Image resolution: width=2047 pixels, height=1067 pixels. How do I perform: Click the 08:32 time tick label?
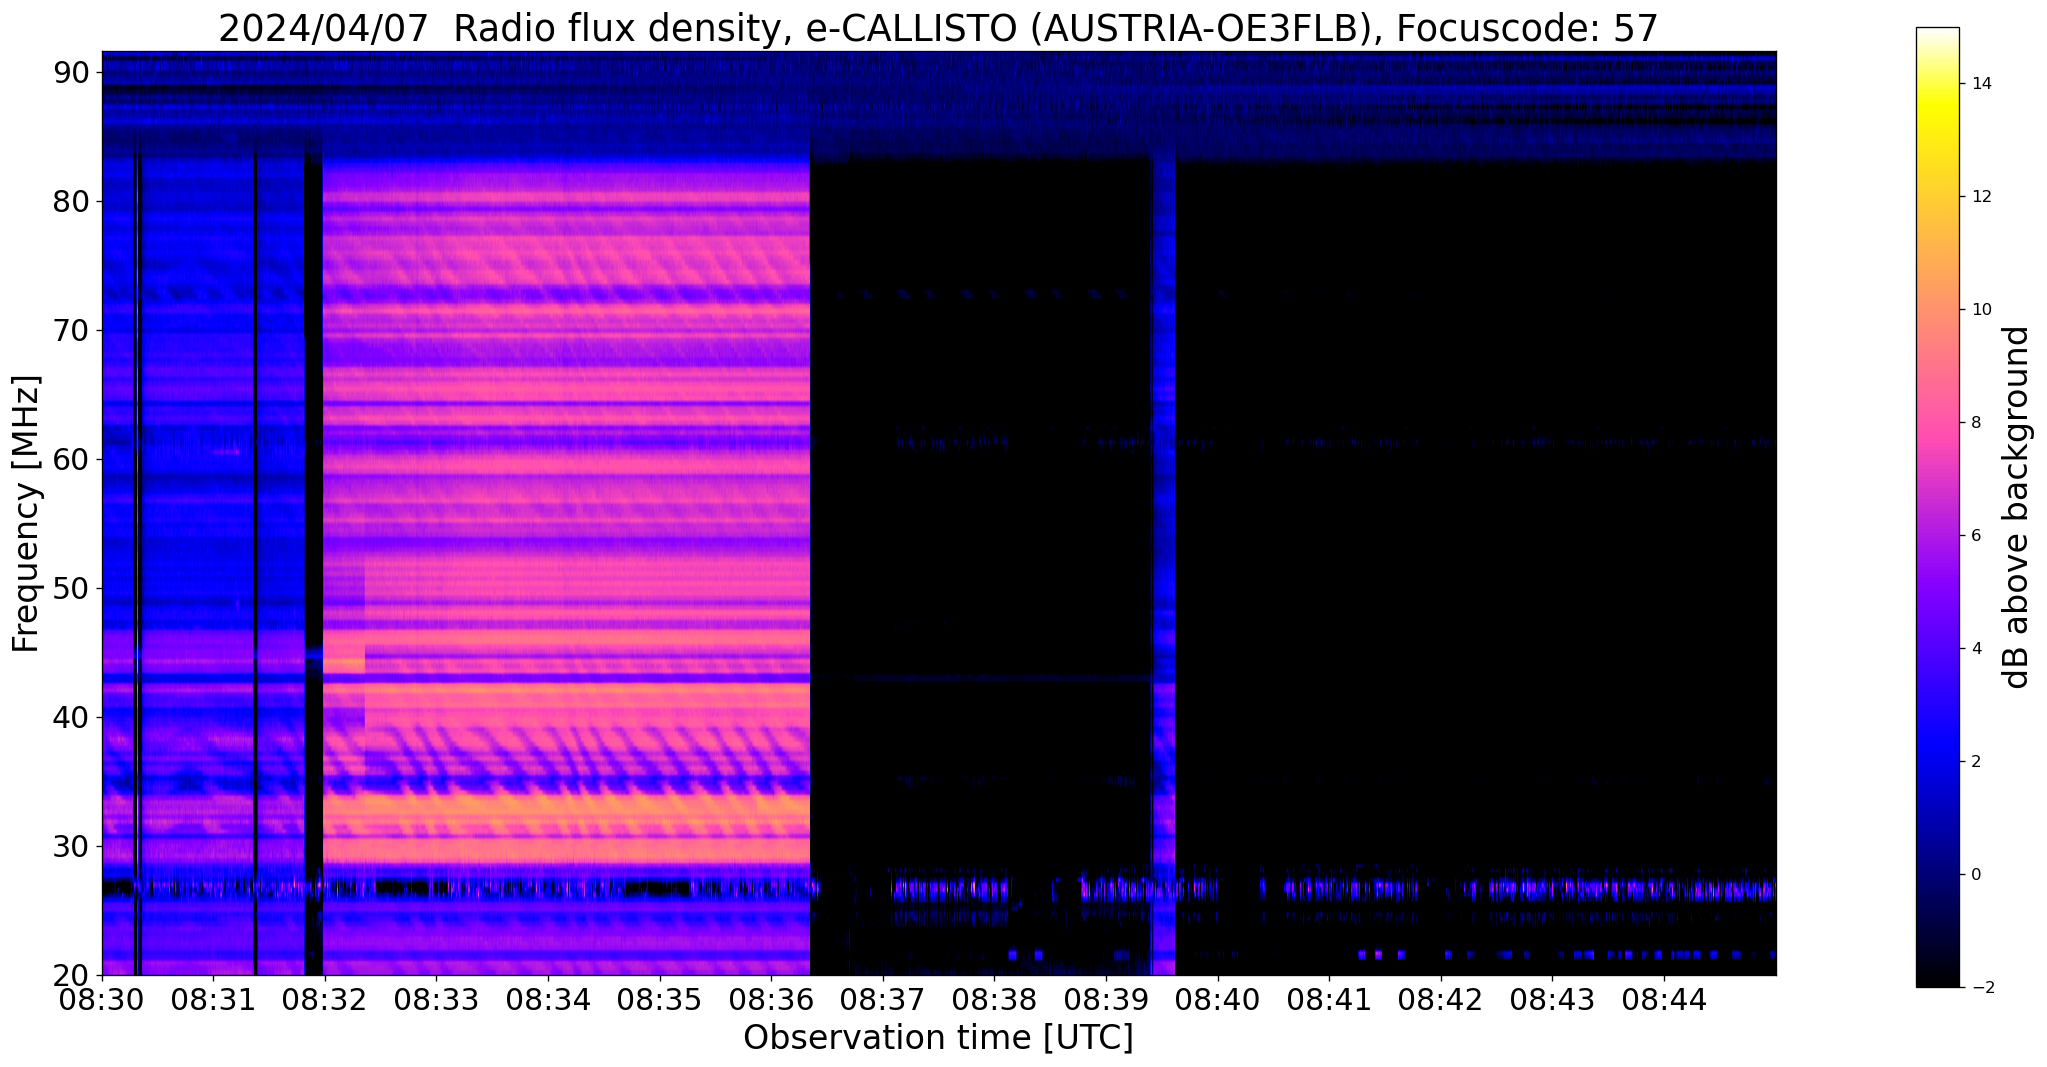[x=324, y=999]
